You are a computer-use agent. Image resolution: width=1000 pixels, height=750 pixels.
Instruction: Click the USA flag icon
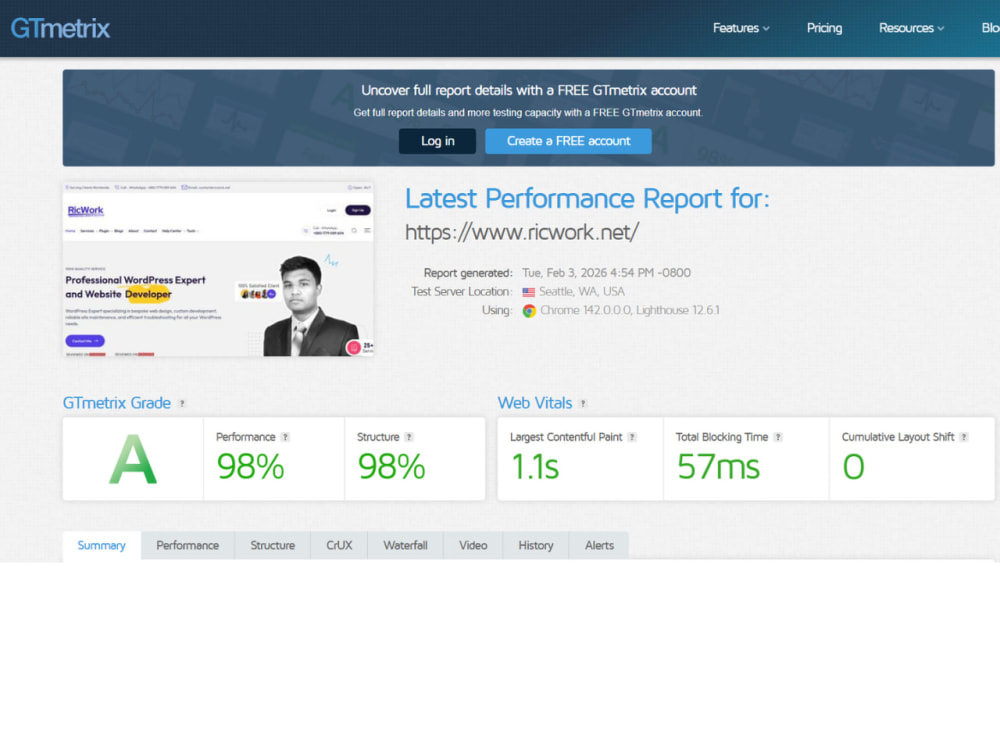(x=529, y=292)
